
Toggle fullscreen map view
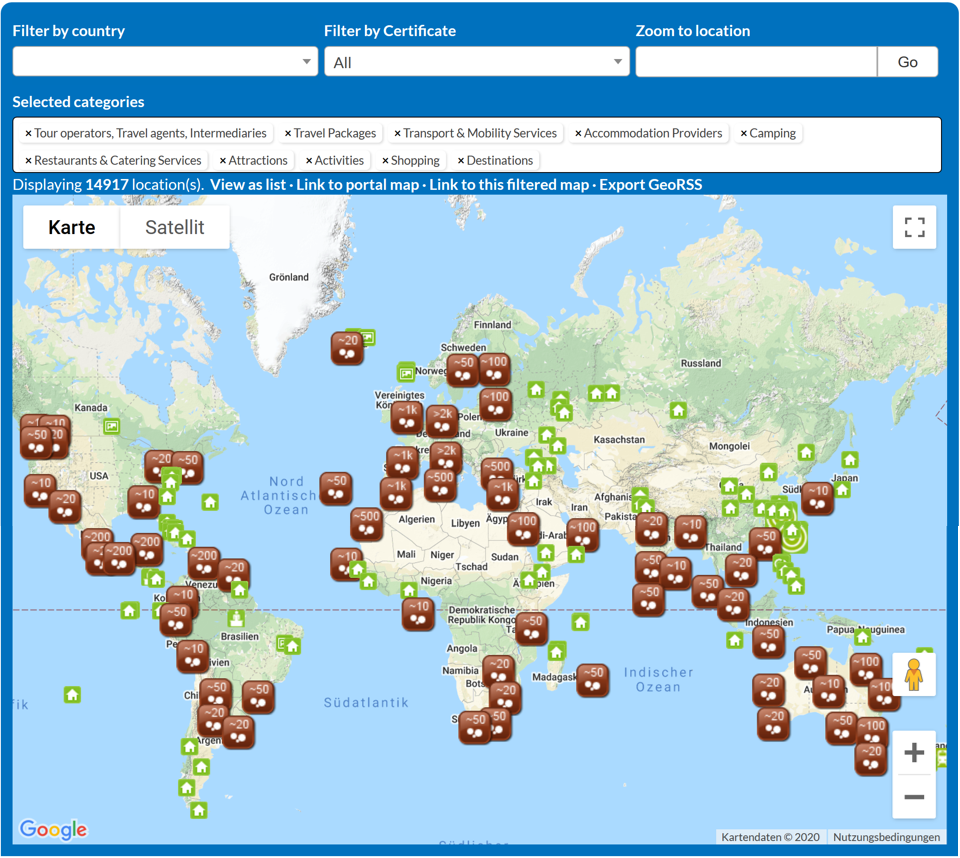point(914,228)
